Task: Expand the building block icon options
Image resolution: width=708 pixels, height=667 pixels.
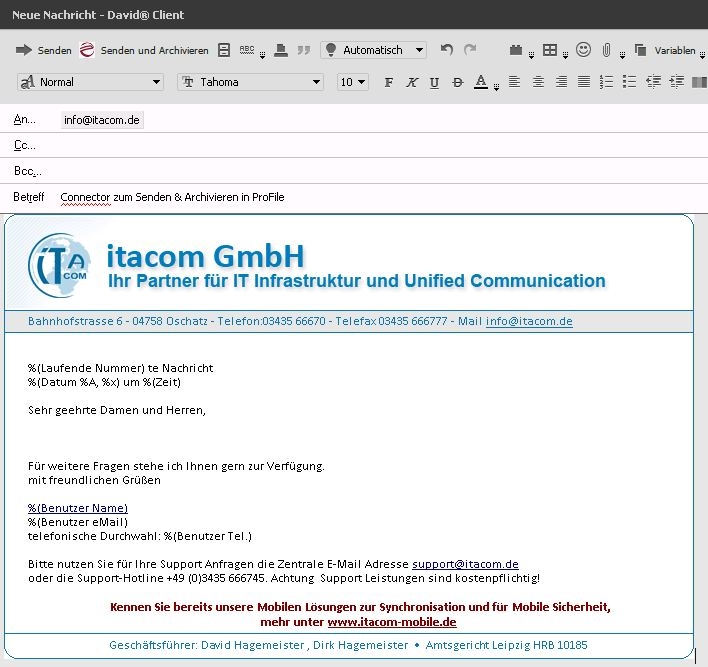Action: [531, 56]
